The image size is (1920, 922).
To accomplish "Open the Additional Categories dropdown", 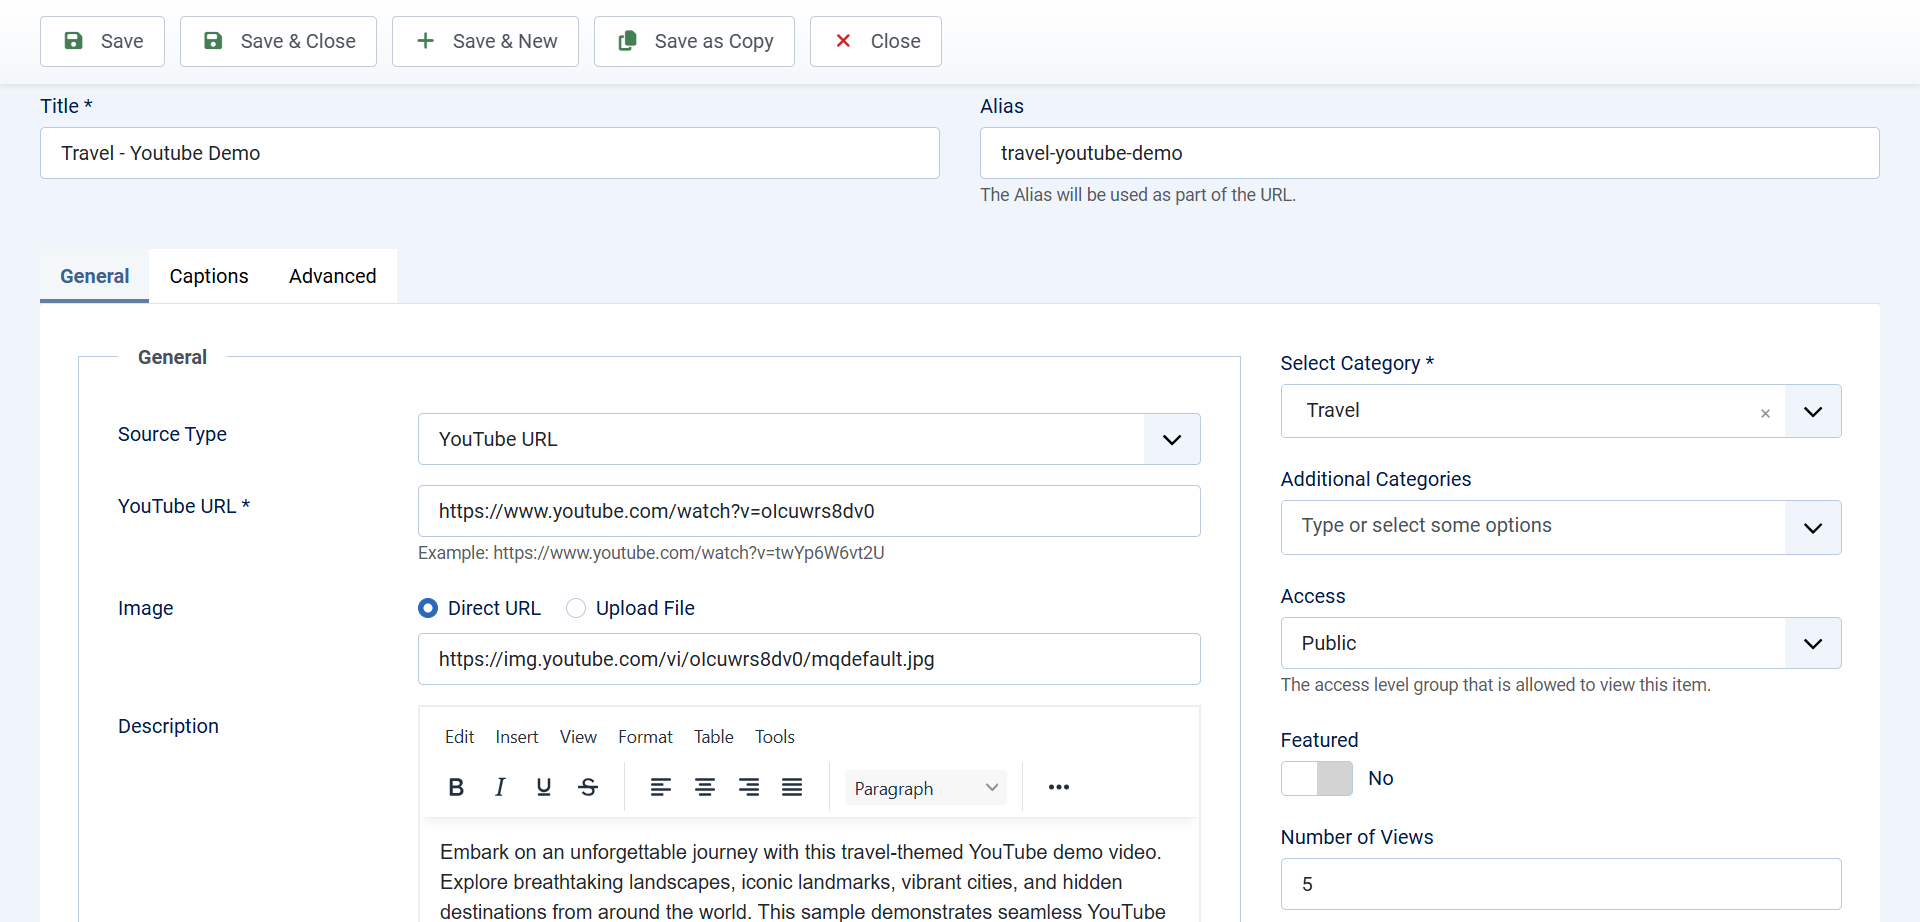I will pyautogui.click(x=1561, y=527).
